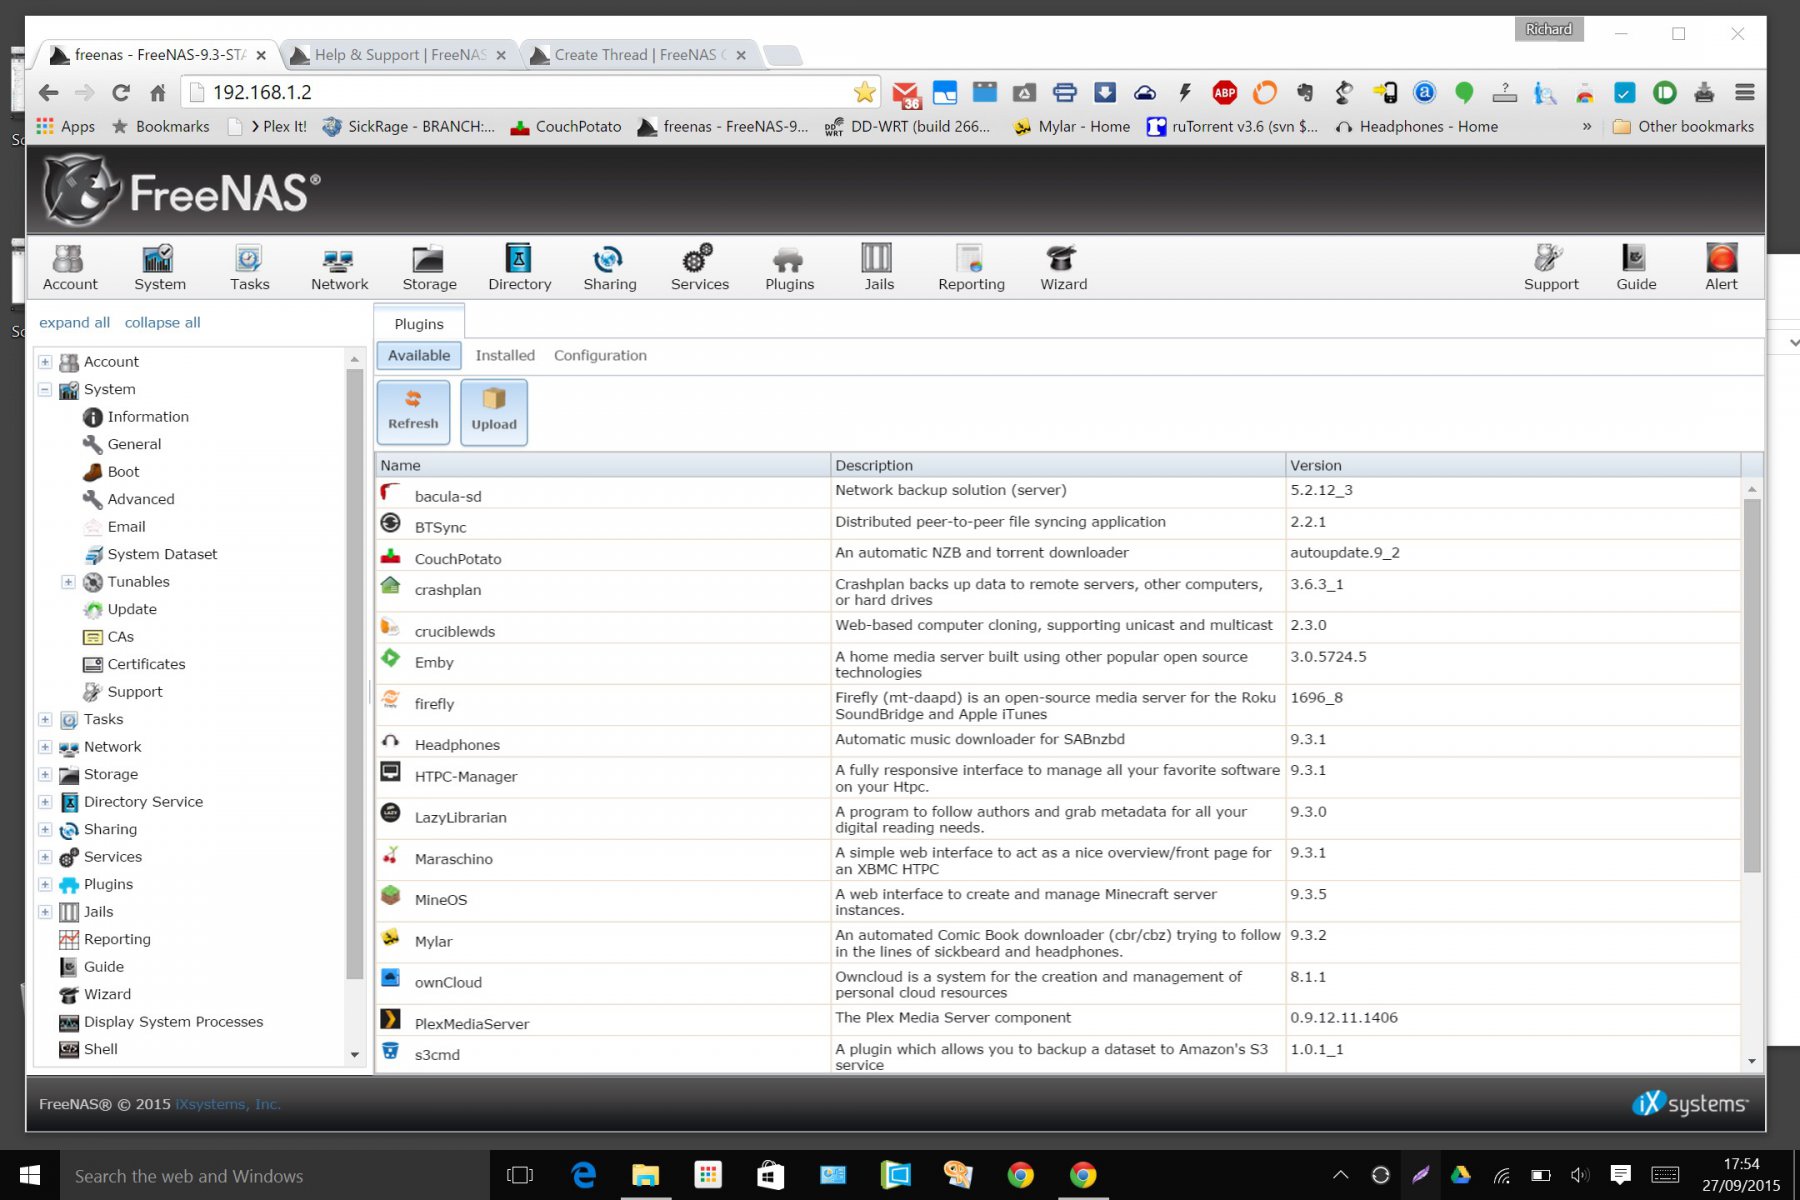Image resolution: width=1800 pixels, height=1200 pixels.
Task: Open the Chrome hamburger menu
Action: pyautogui.click(x=1745, y=93)
